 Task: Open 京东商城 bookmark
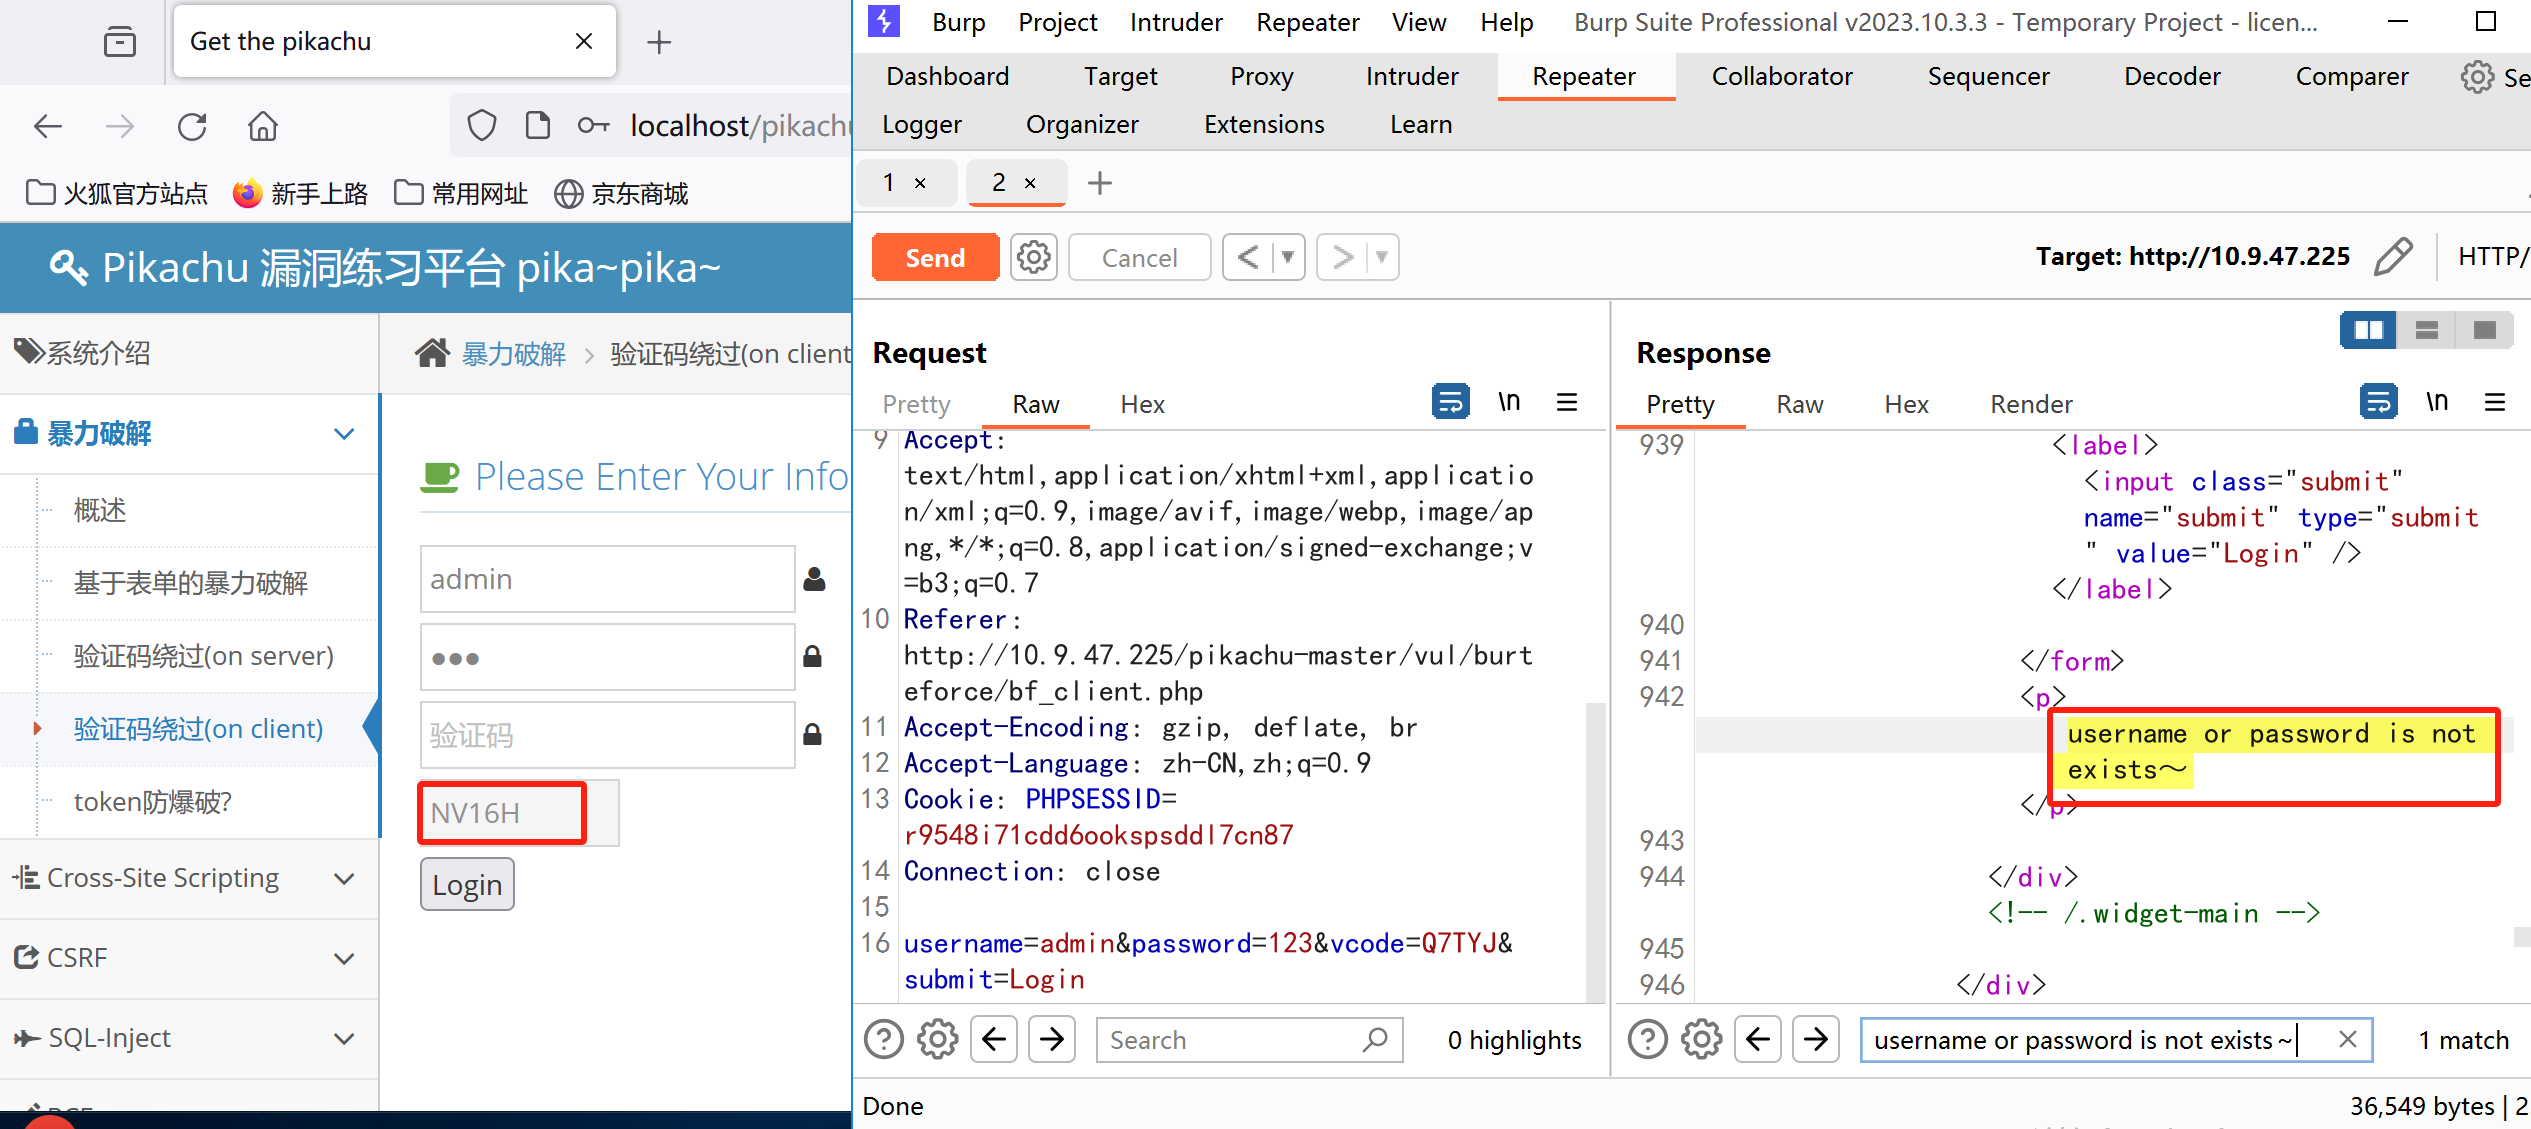pos(622,193)
